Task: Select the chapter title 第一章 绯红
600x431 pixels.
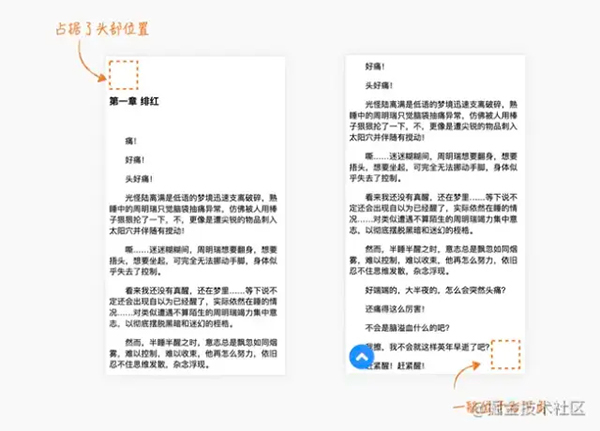Action: 134,101
